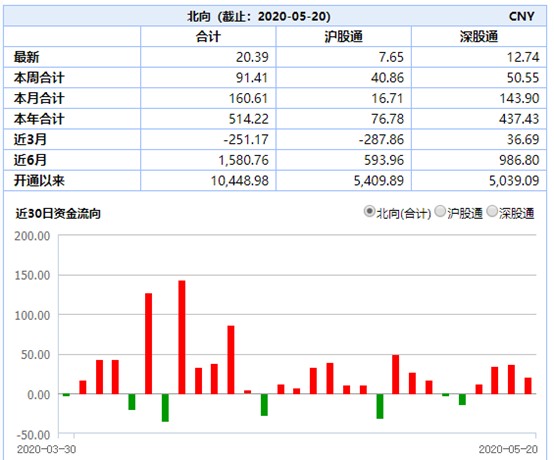Click the 近30日资金流向 chart title
This screenshot has width=554, height=460.
[x=58, y=214]
